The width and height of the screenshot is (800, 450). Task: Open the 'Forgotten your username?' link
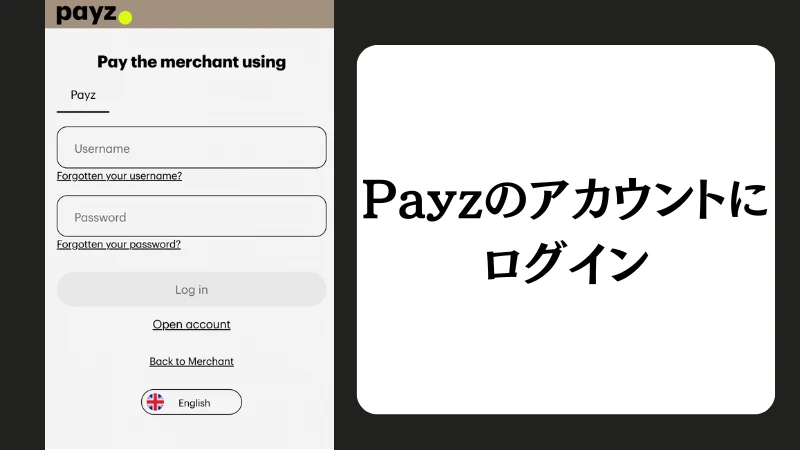point(119,176)
